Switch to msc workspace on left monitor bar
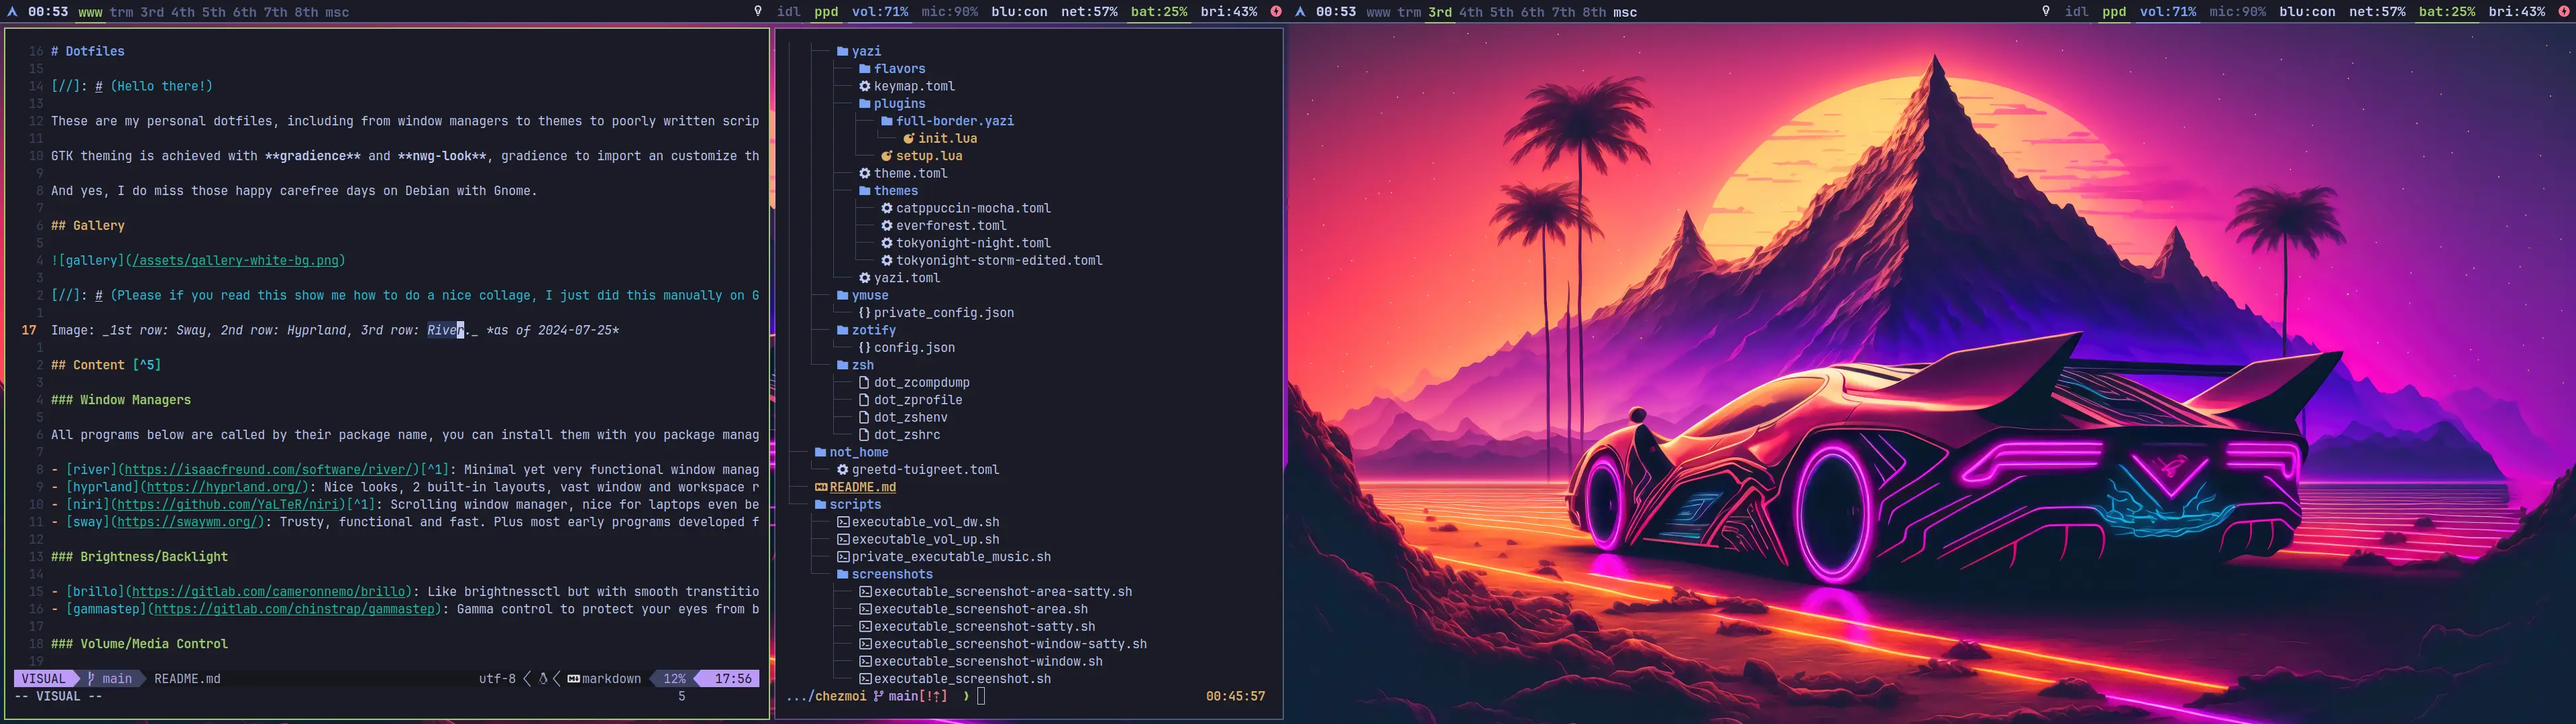 click(x=337, y=12)
